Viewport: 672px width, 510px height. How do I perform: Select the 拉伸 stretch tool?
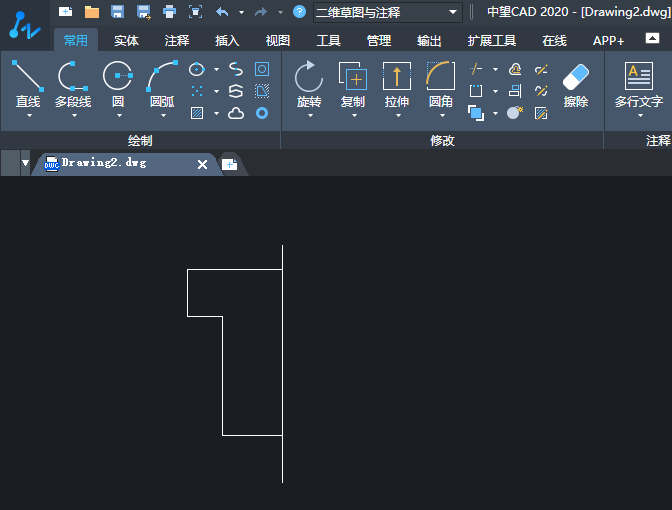397,84
